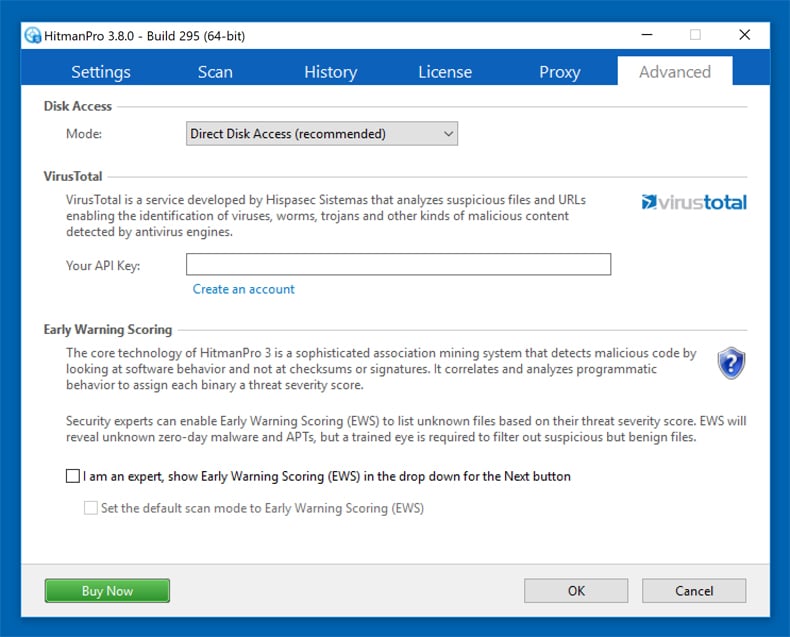The height and width of the screenshot is (637, 790).
Task: Click the Mode: label
Action: [x=84, y=134]
